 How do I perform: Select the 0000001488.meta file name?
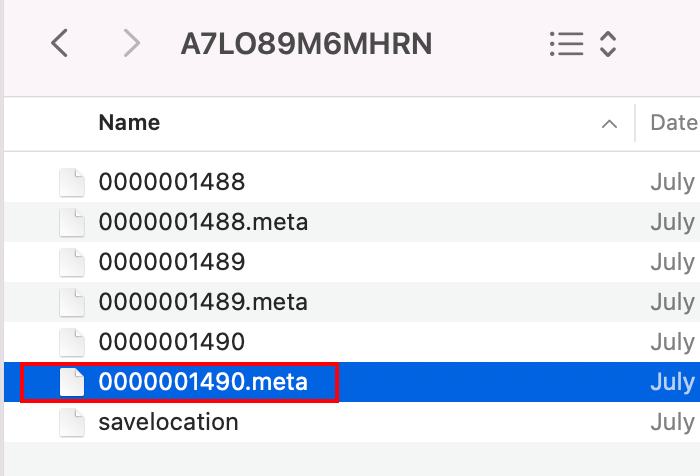point(203,222)
